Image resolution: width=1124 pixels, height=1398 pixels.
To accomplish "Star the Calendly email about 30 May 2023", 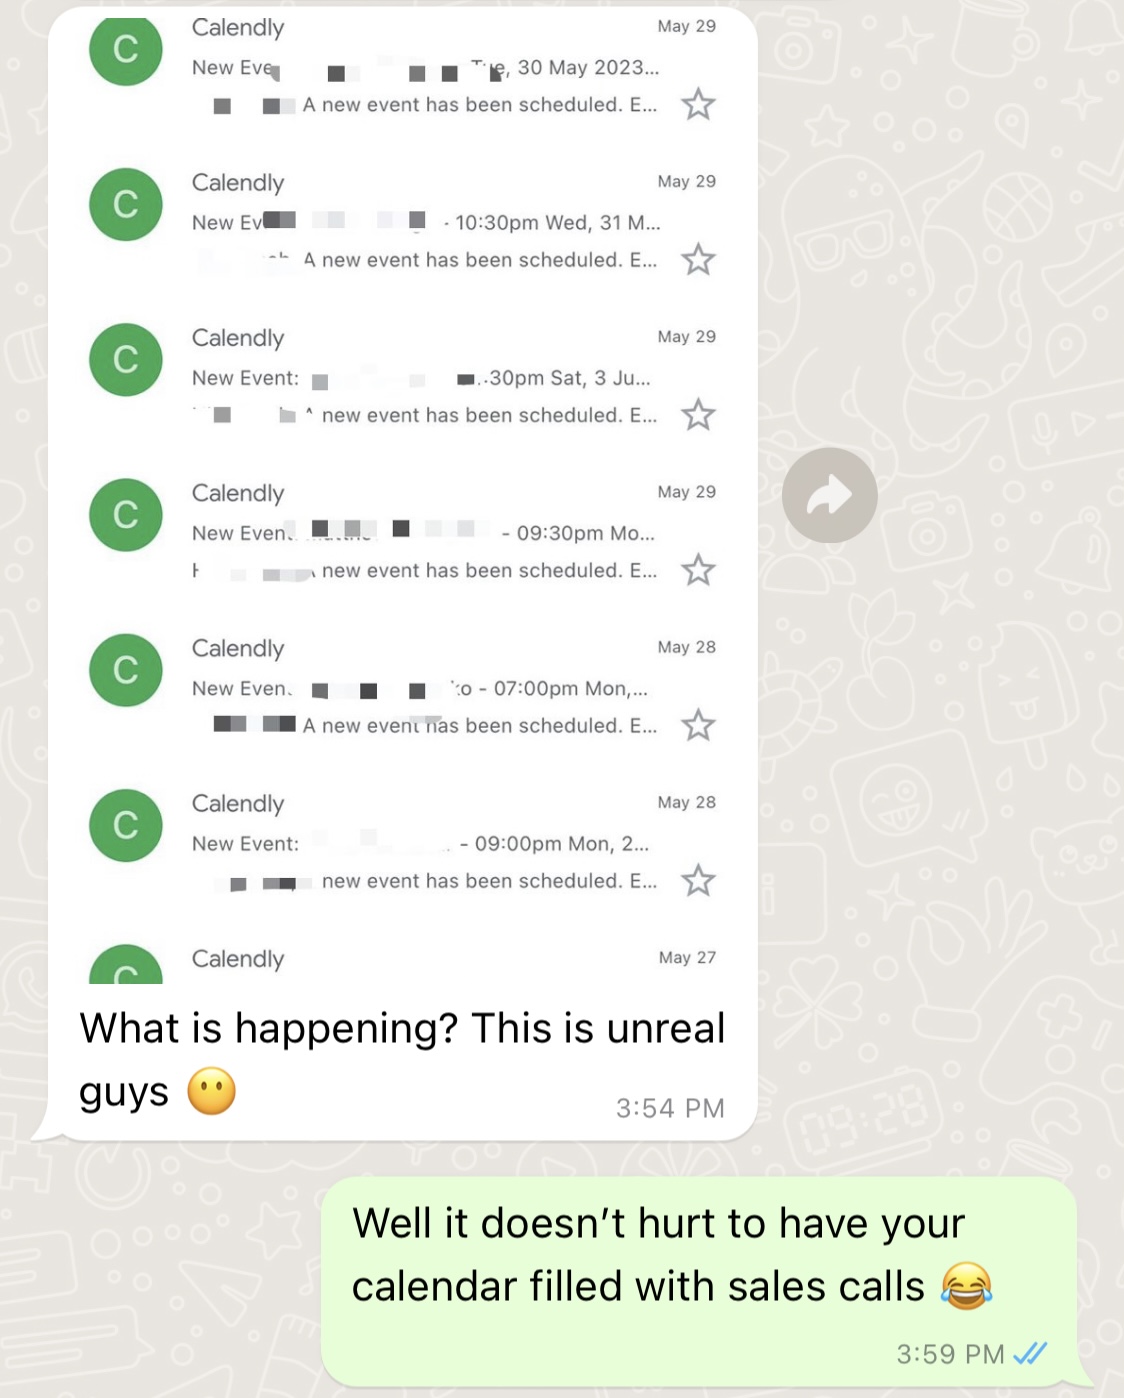I will pyautogui.click(x=698, y=104).
